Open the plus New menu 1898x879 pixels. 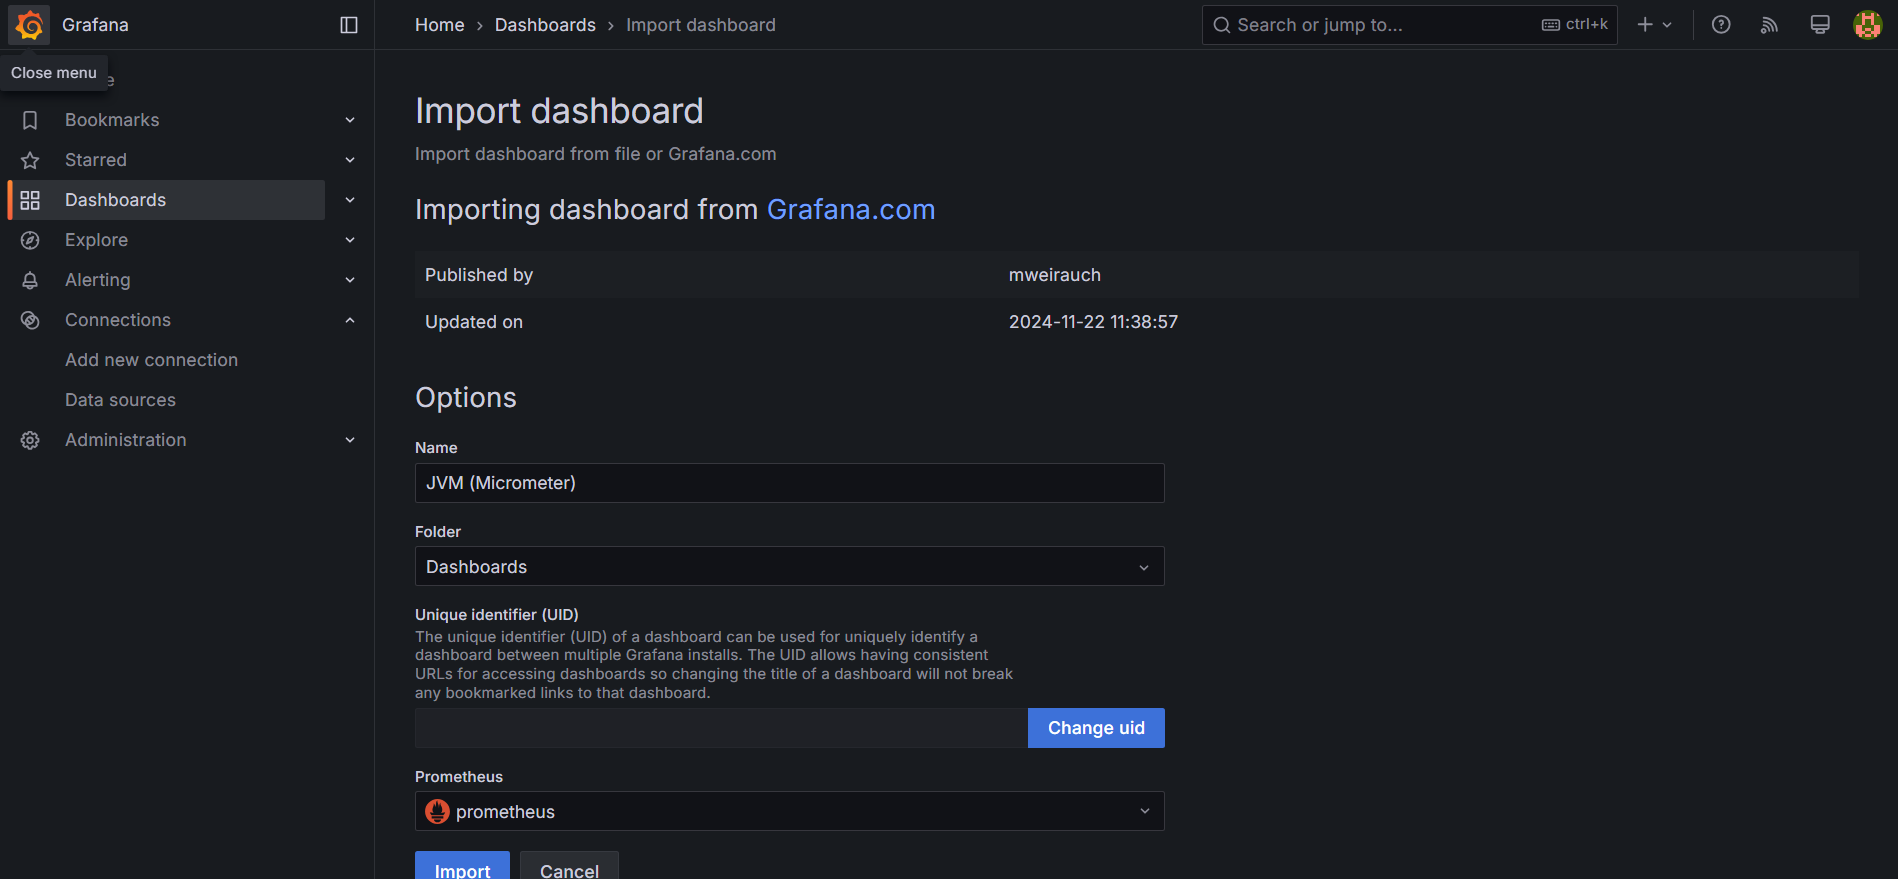tap(1654, 25)
